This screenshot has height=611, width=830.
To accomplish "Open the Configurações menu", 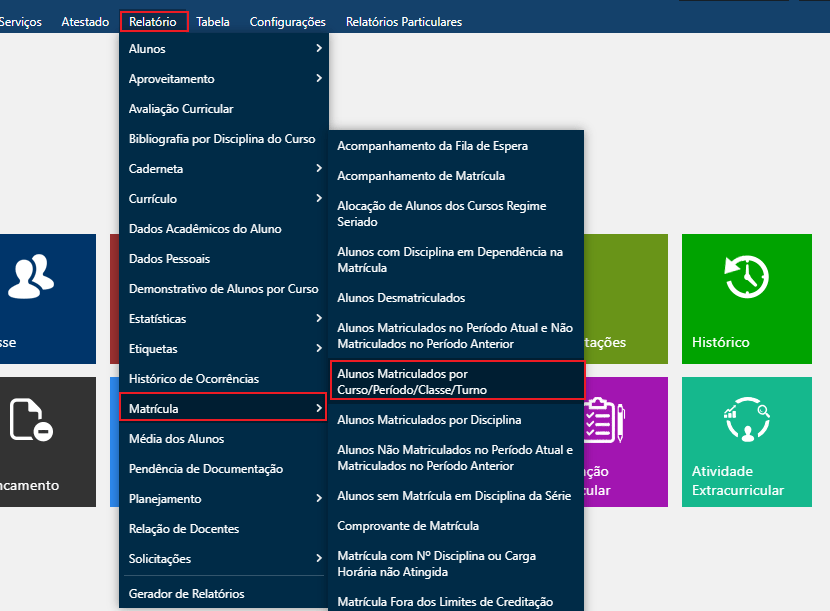I will 287,21.
